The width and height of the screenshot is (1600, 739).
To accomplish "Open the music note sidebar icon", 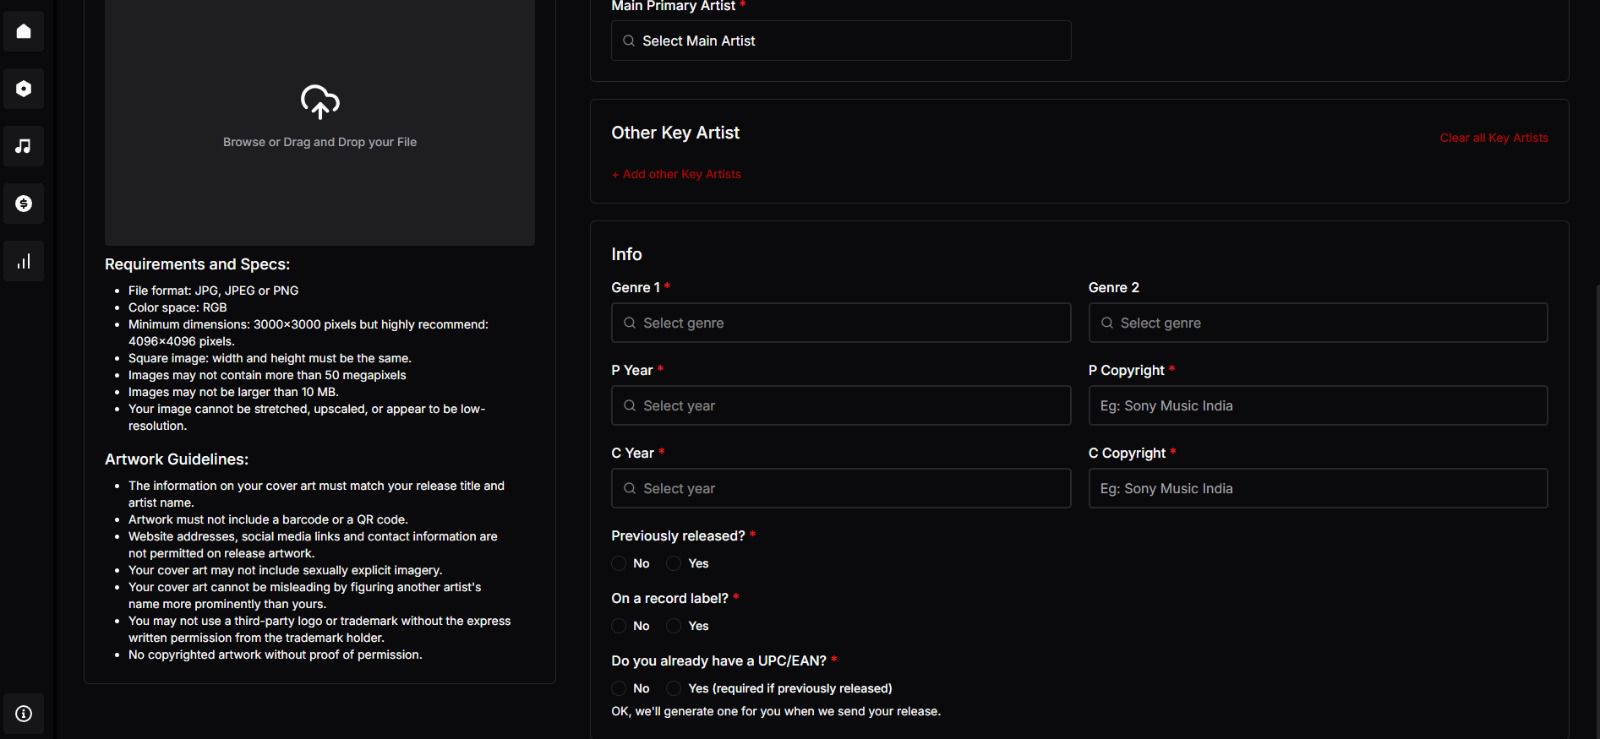I will point(24,146).
